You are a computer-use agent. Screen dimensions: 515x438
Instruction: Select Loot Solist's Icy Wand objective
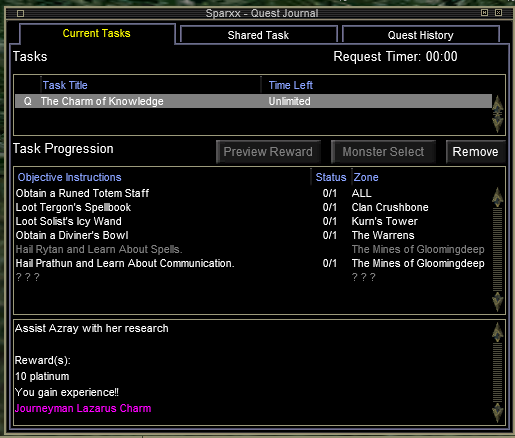click(x=68, y=221)
